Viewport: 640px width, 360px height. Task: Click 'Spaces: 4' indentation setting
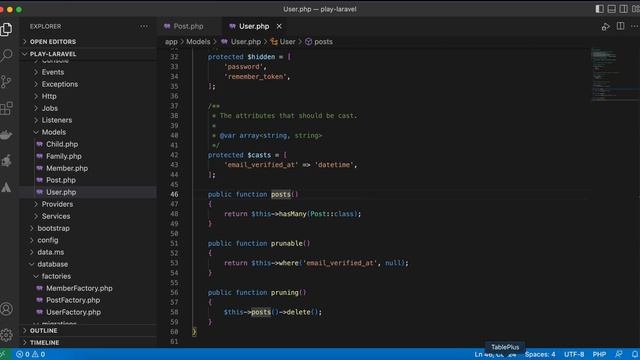tap(540, 354)
